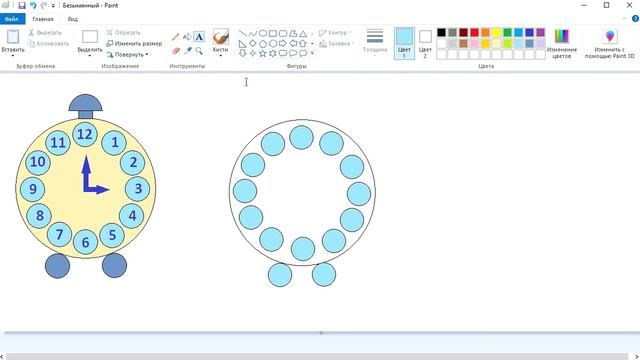This screenshot has height=360, width=640.
Task: Choose the Five-point star shape
Action: tap(263, 53)
